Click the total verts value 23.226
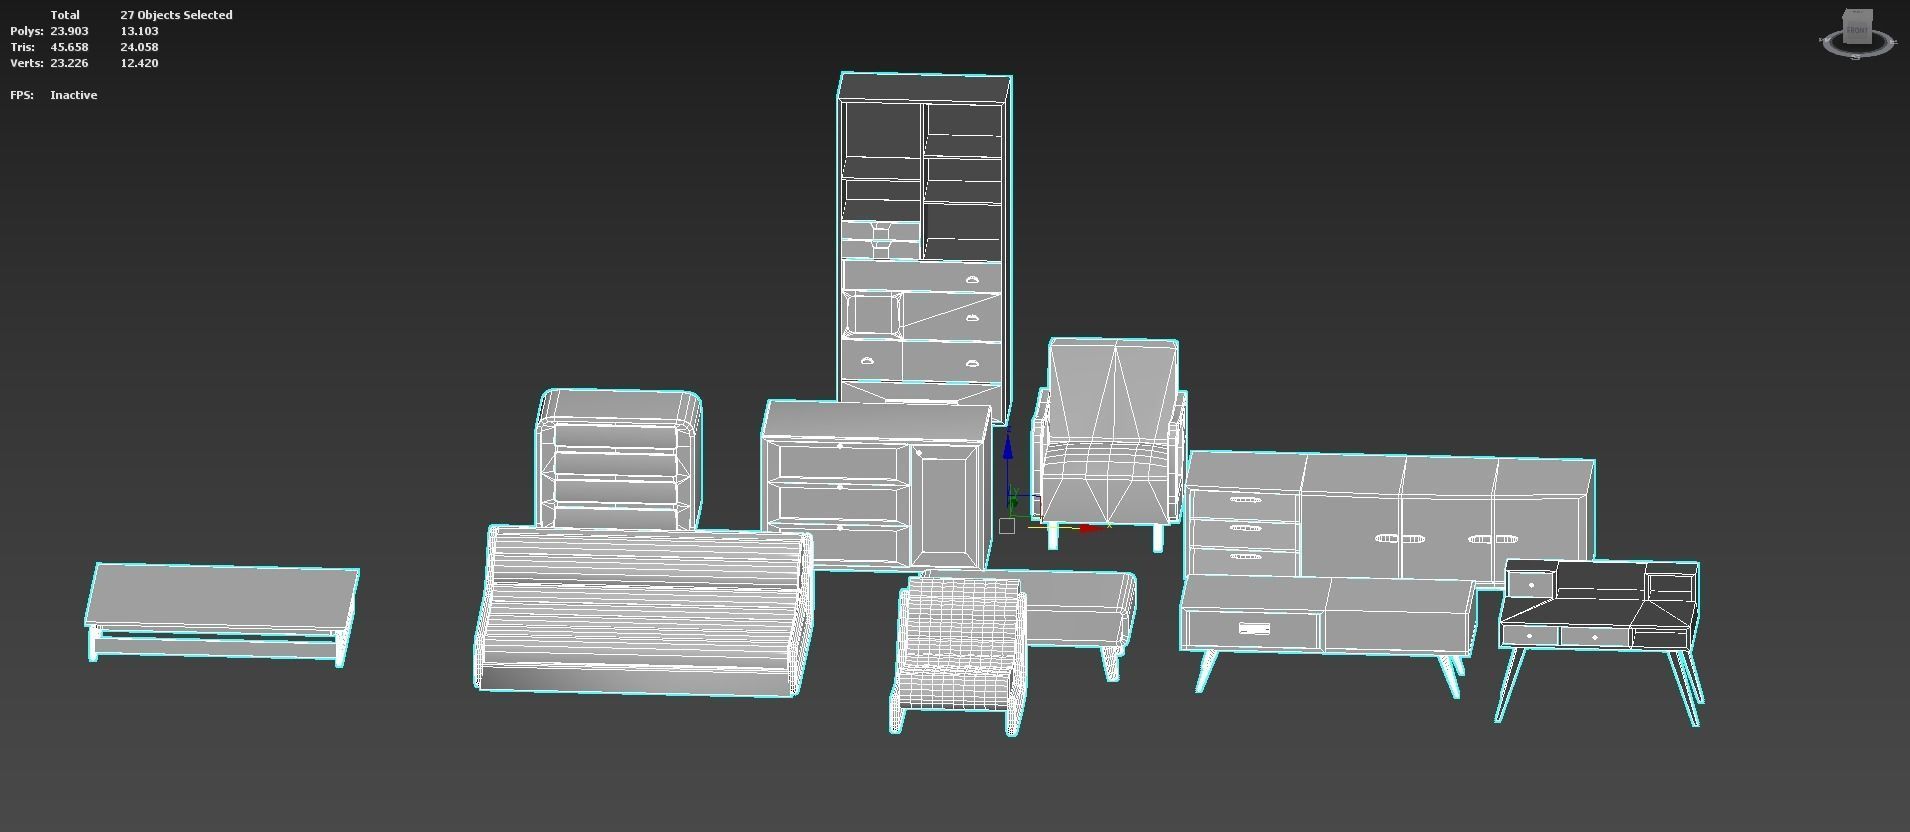The image size is (1910, 832). 69,63
